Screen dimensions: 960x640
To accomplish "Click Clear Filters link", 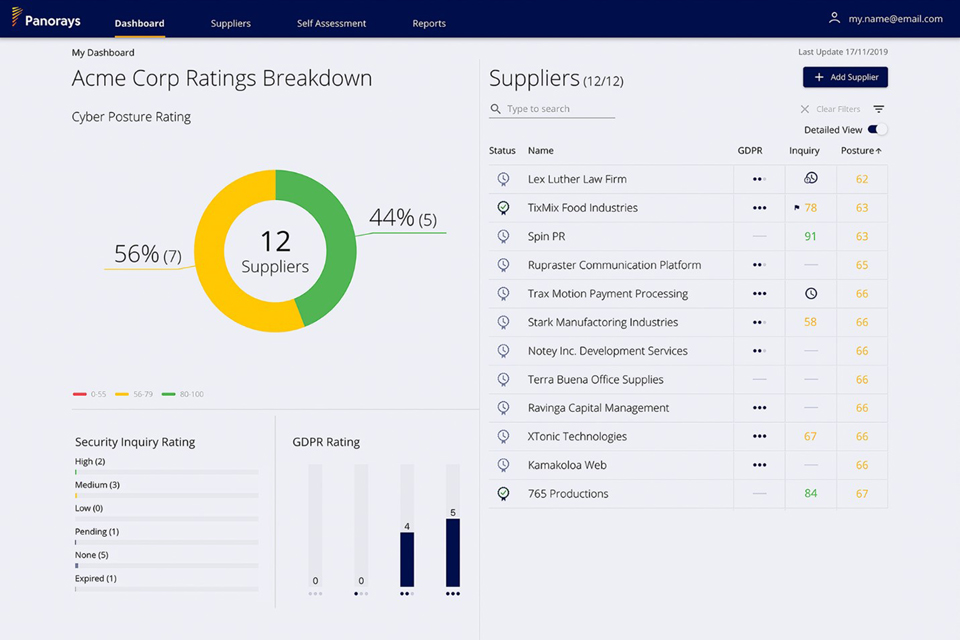I will click(x=831, y=109).
